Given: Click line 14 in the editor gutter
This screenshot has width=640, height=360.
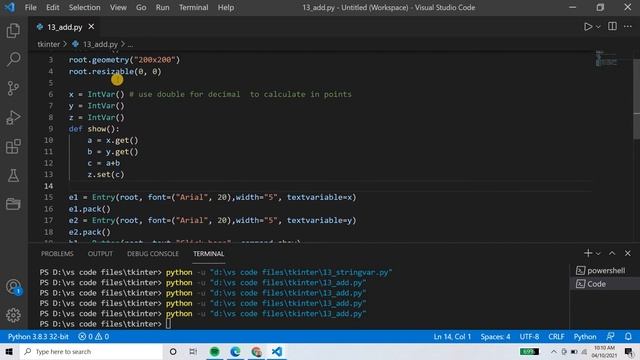Looking at the screenshot, I should coord(49,186).
